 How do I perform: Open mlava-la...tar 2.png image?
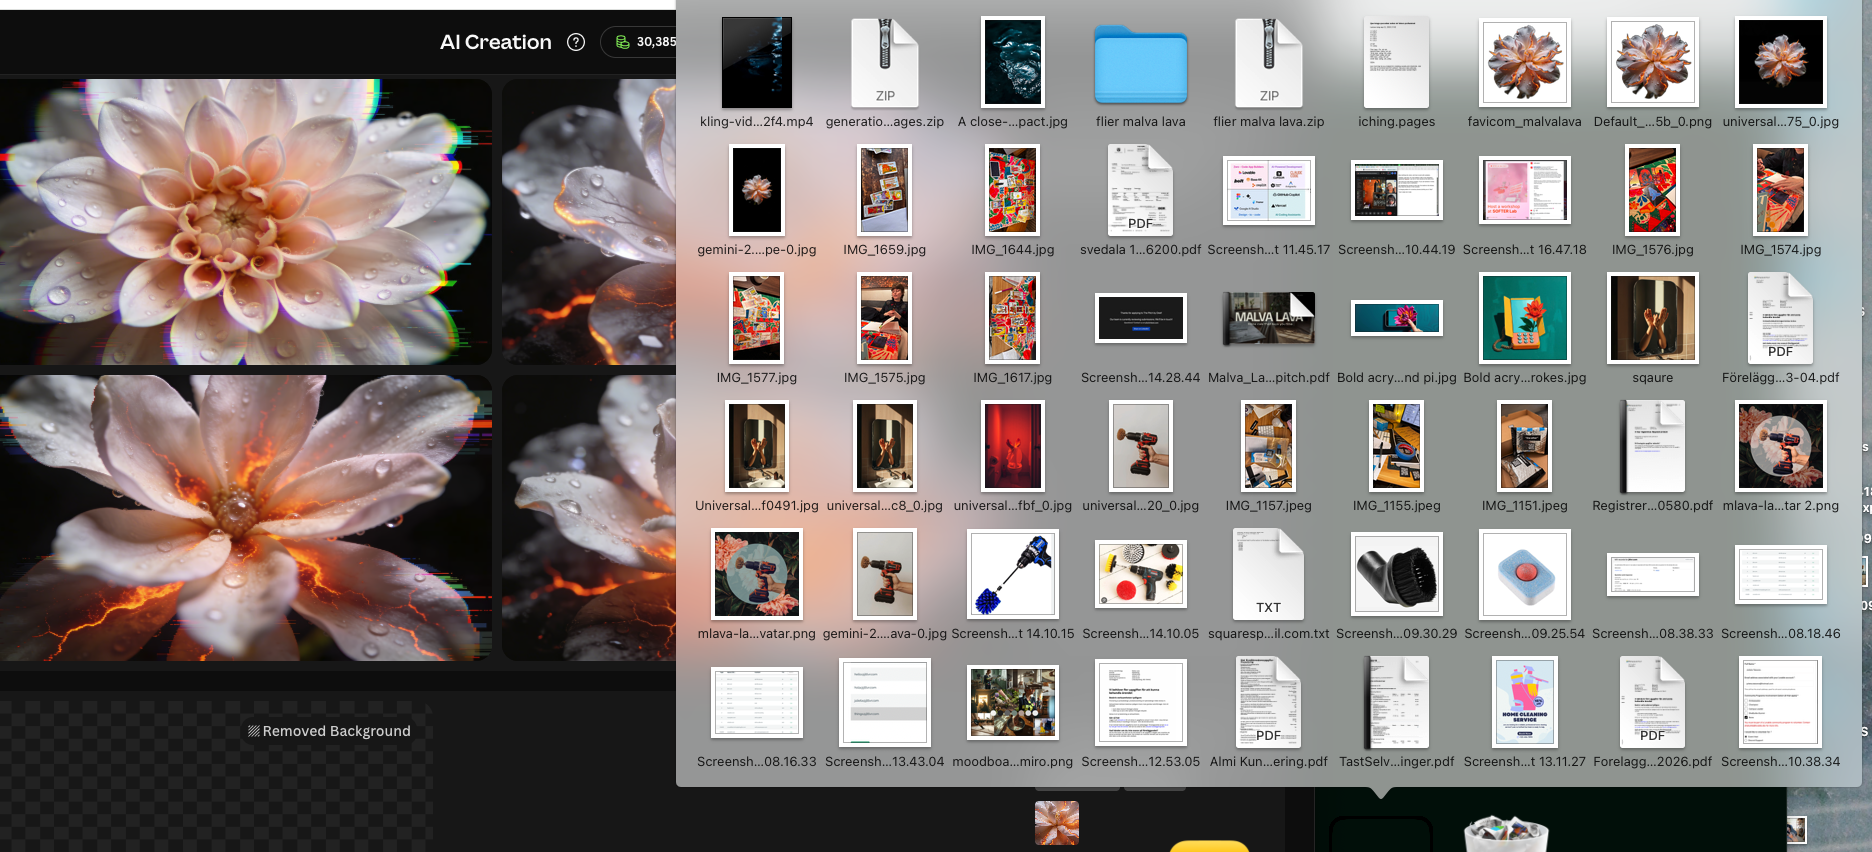[1781, 446]
